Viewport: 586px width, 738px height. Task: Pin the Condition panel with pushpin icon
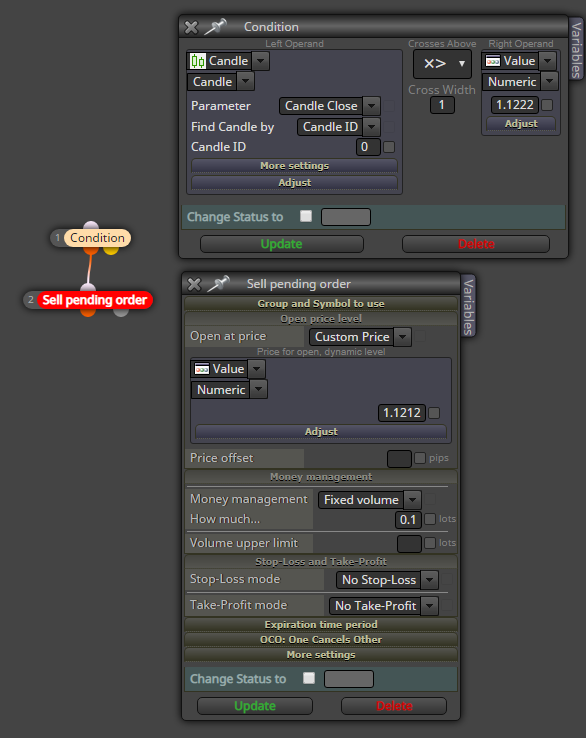click(x=216, y=26)
